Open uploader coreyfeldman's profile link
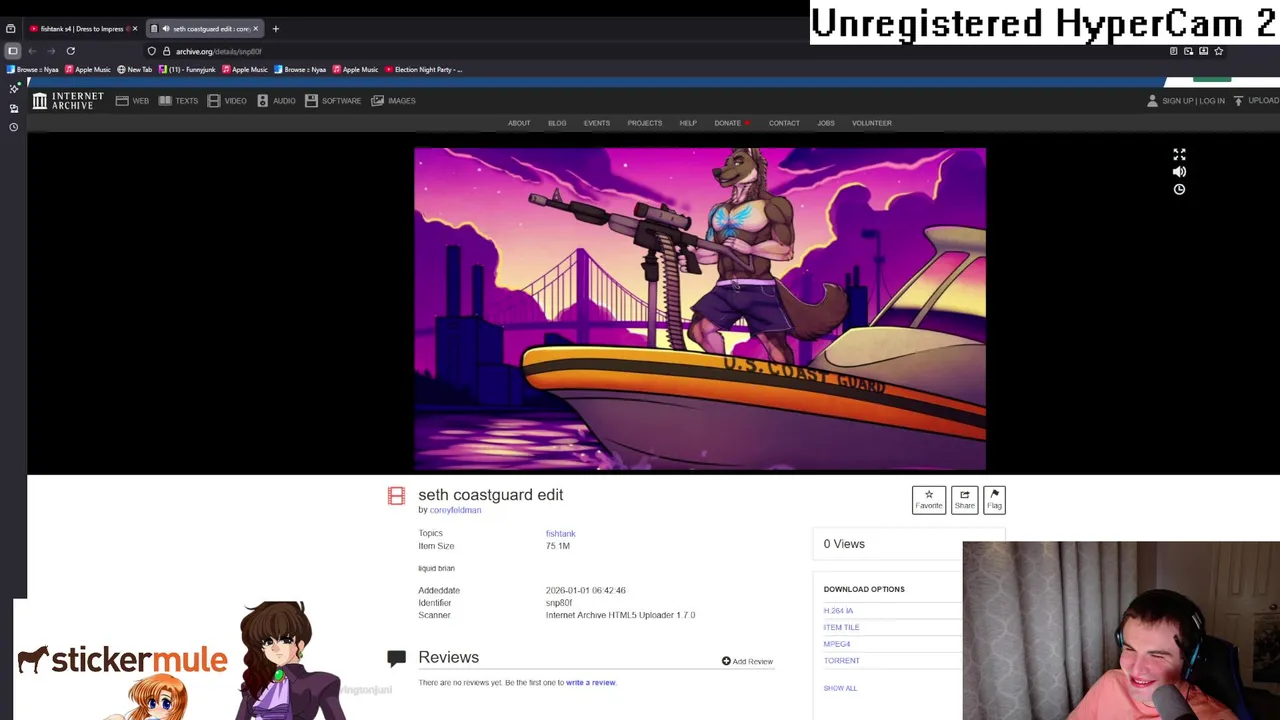 tap(455, 510)
